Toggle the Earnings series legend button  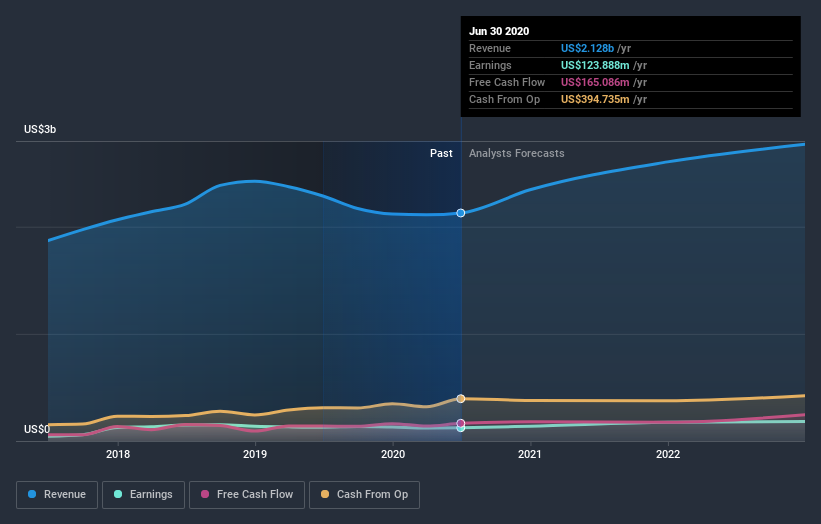click(143, 495)
